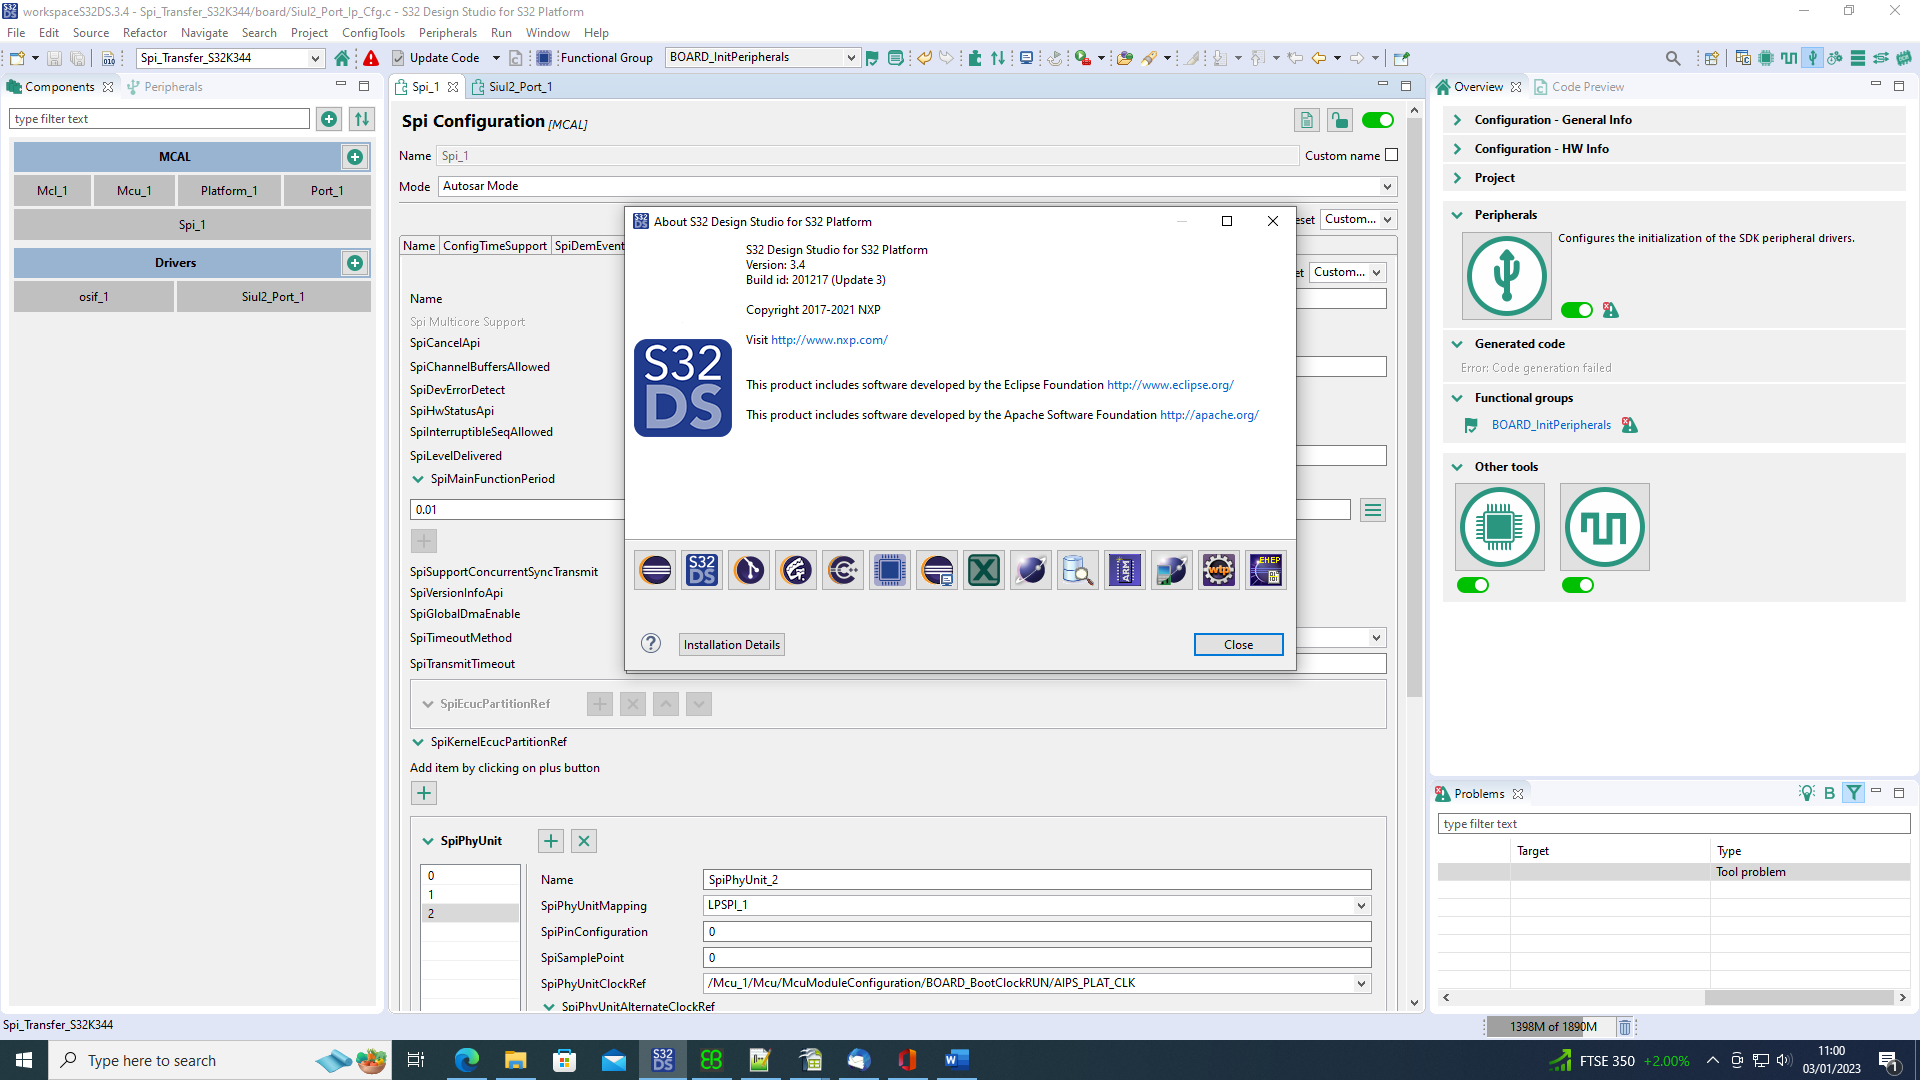Open the ConfigTools menu
1920x1080 pixels.
[372, 32]
